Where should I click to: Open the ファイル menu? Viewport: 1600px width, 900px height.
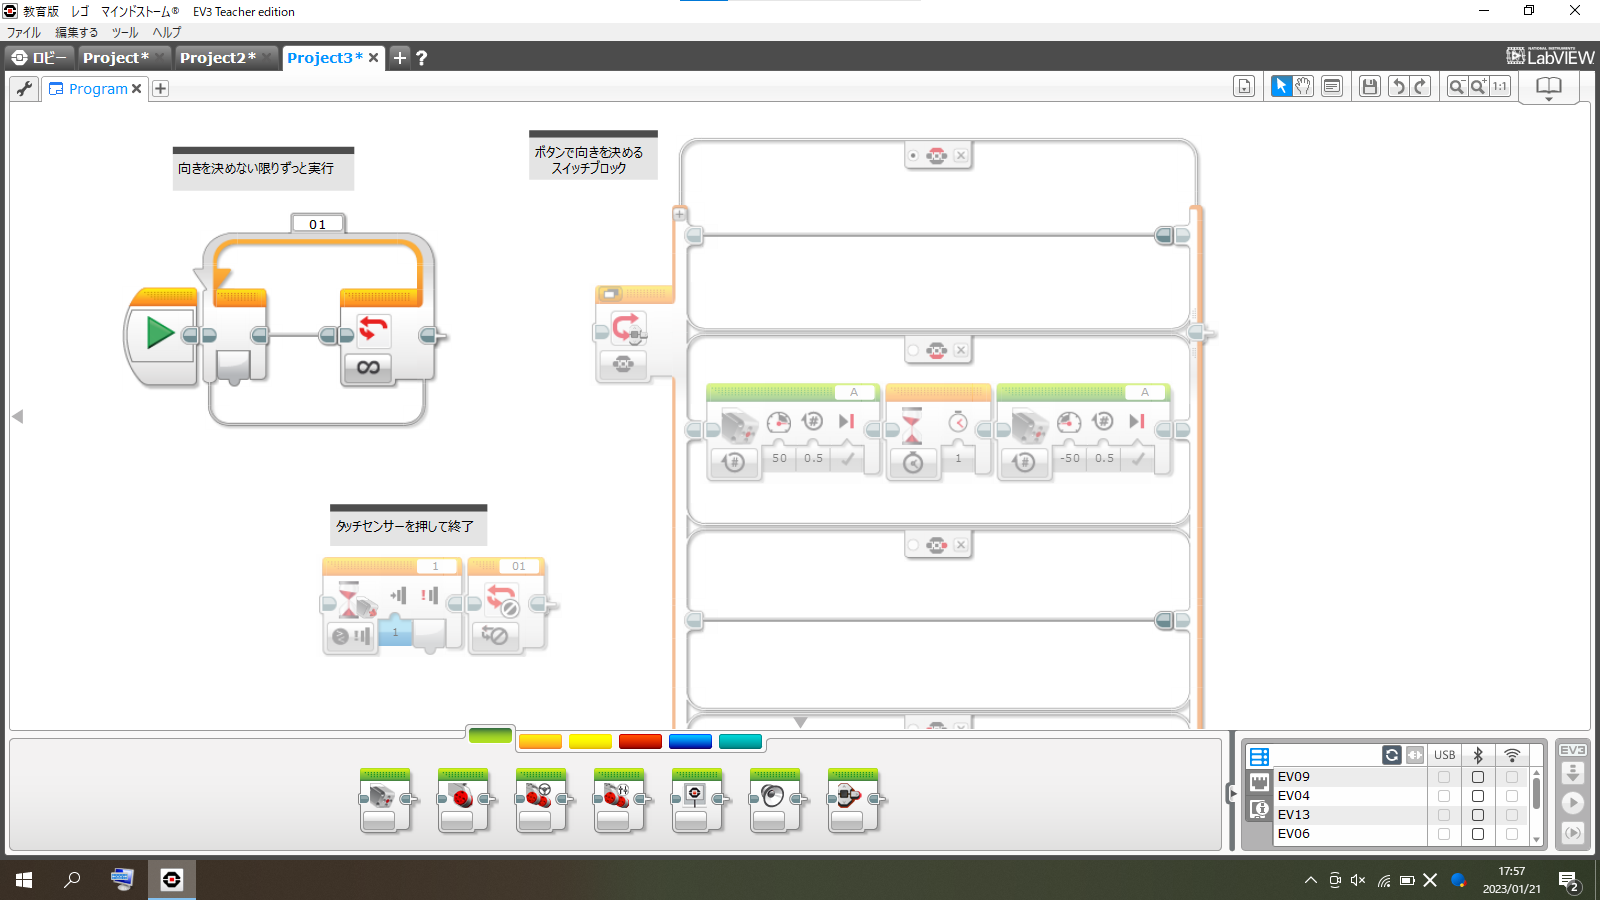point(24,32)
